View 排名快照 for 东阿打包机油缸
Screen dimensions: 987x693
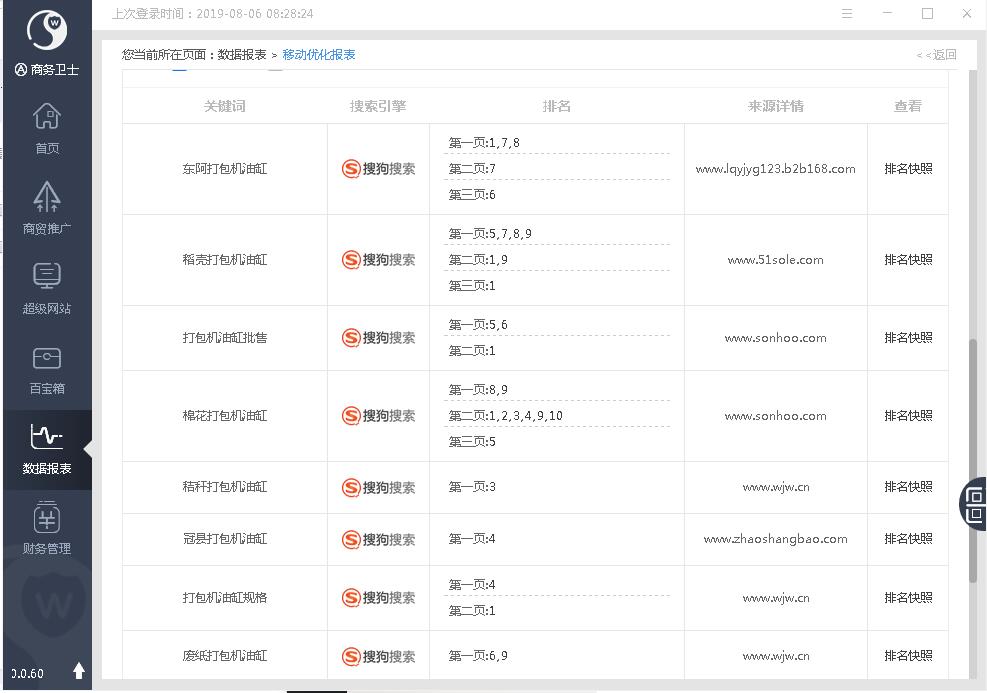(x=908, y=169)
